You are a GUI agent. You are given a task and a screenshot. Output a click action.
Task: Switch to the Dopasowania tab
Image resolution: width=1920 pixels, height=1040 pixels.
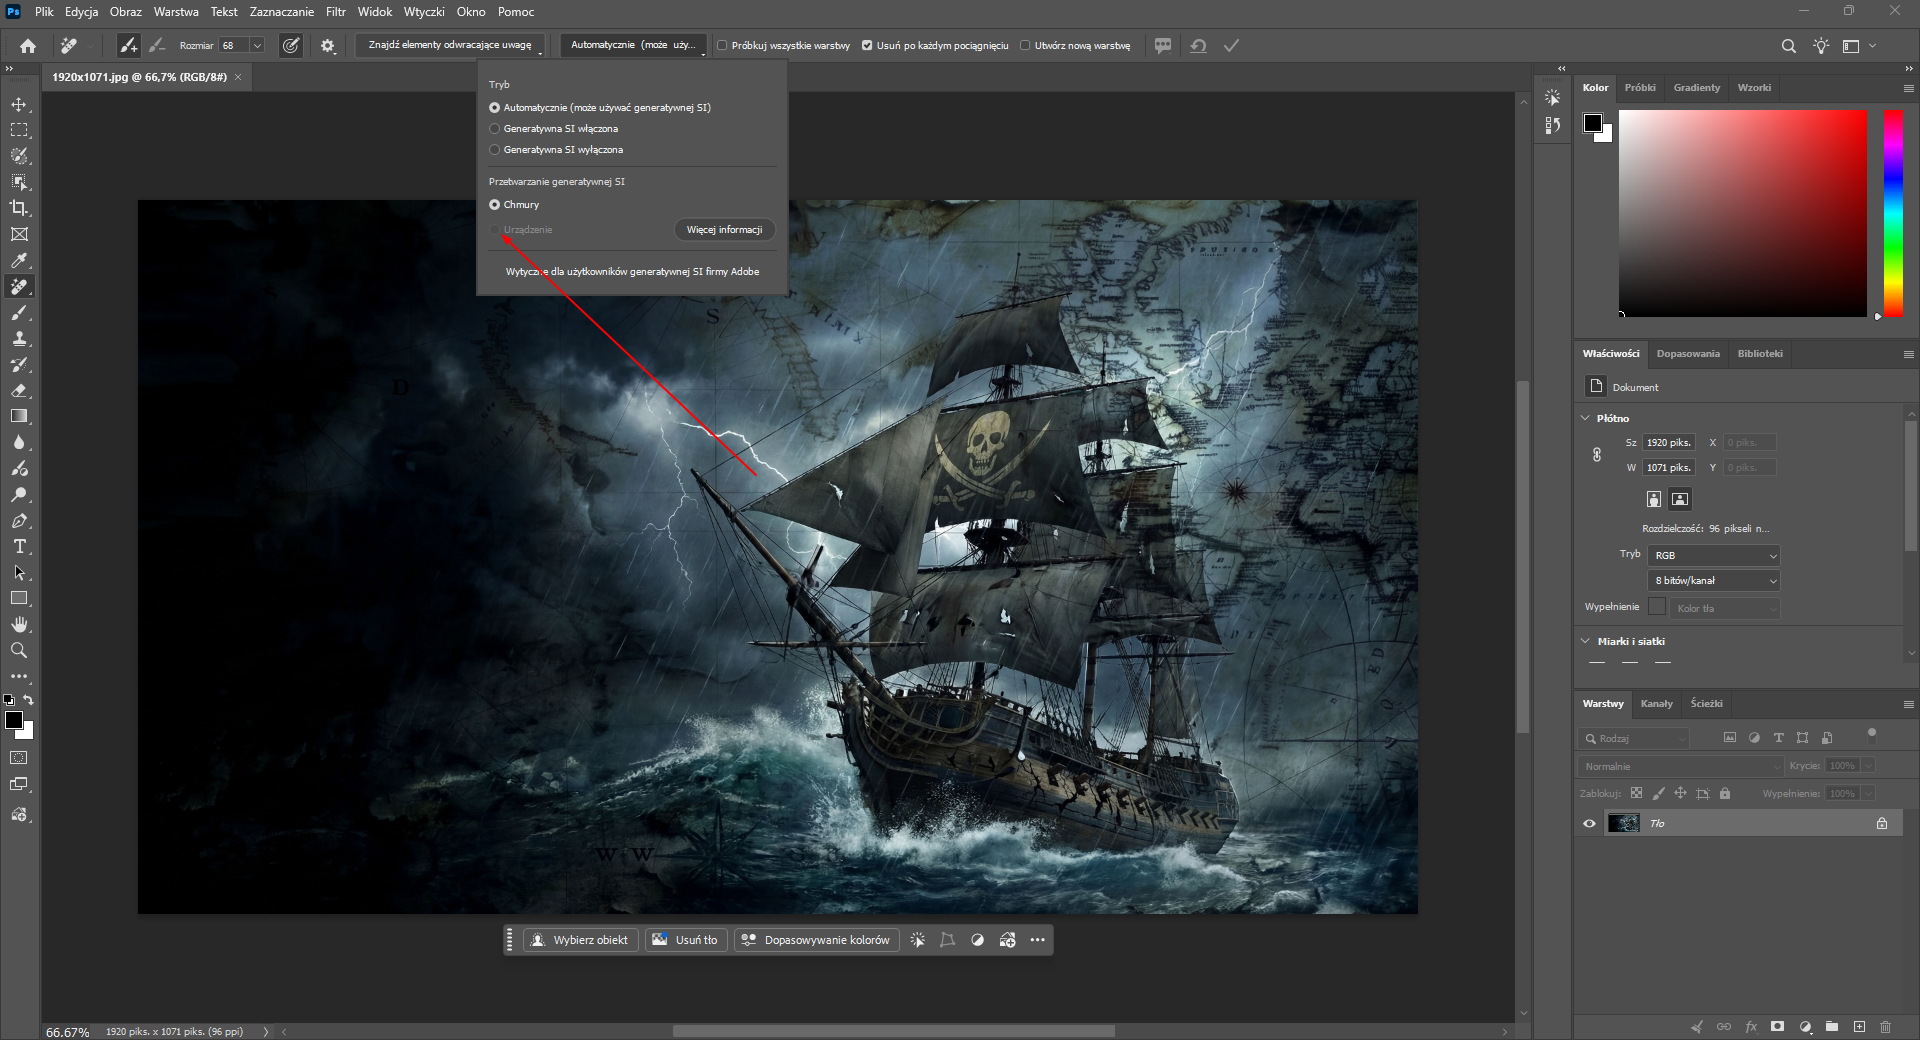click(1688, 354)
